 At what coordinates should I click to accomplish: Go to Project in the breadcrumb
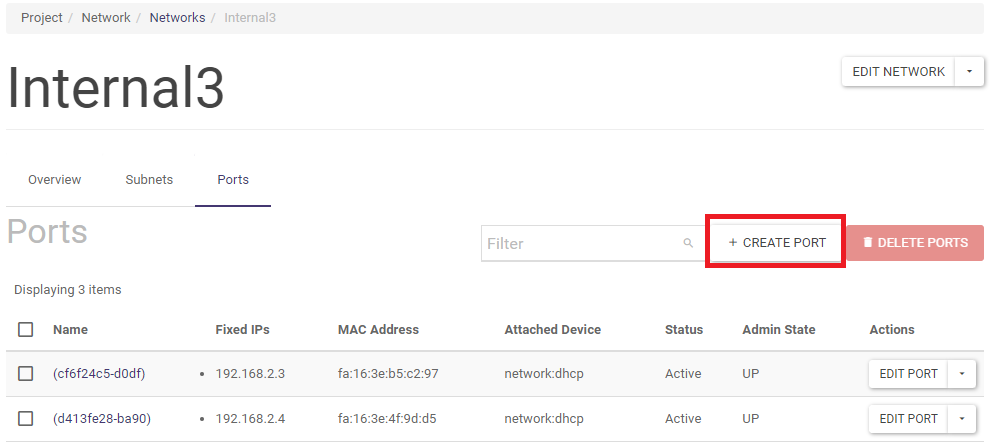42,18
